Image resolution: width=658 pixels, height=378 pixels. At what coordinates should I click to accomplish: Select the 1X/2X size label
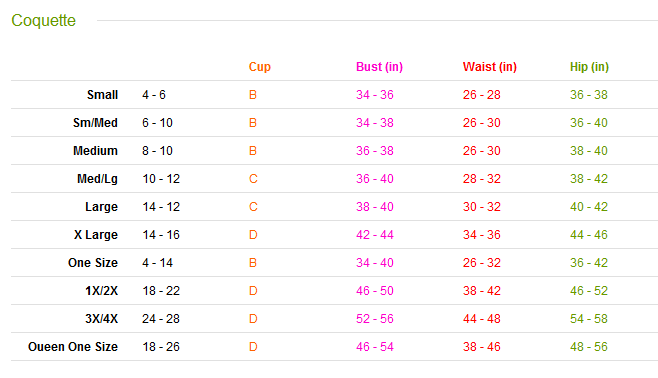[x=102, y=291]
